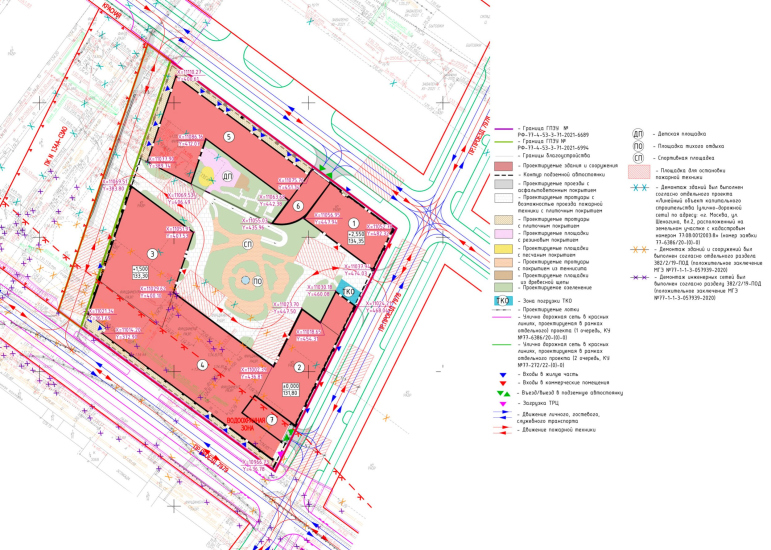771x550 pixels.
Task: Click the ТКО box in the legend
Action: click(504, 300)
